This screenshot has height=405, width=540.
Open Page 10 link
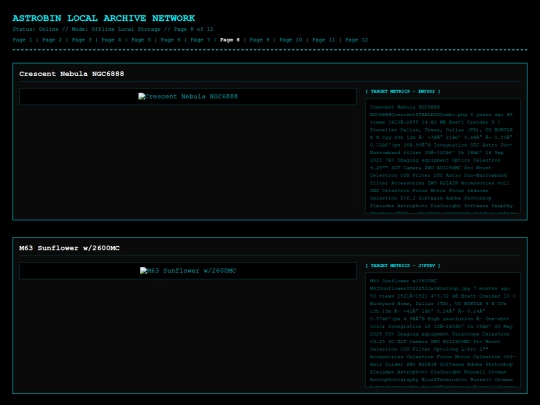pos(291,40)
